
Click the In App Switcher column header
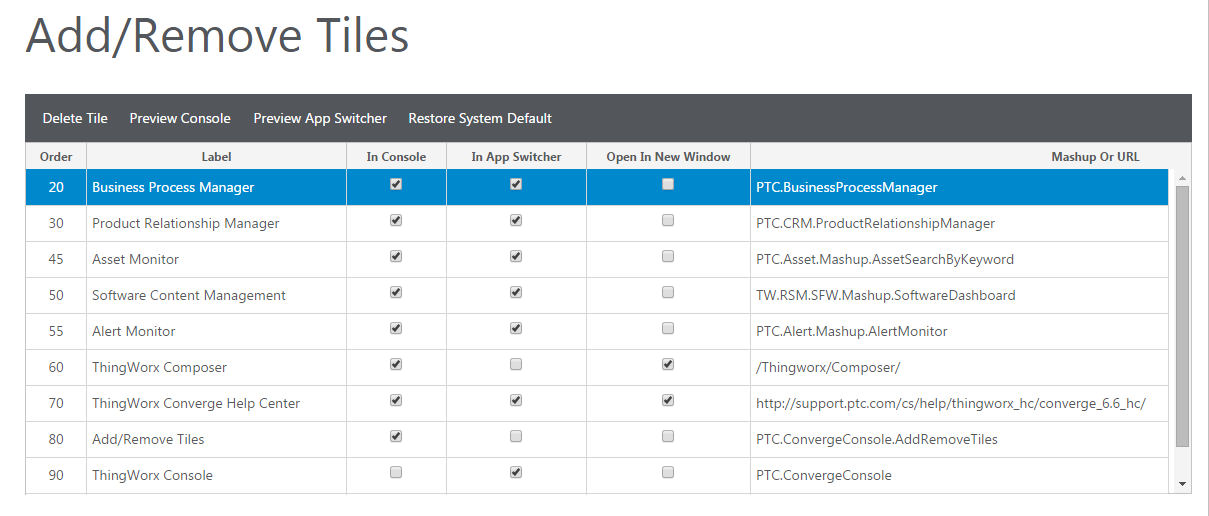[x=516, y=157]
